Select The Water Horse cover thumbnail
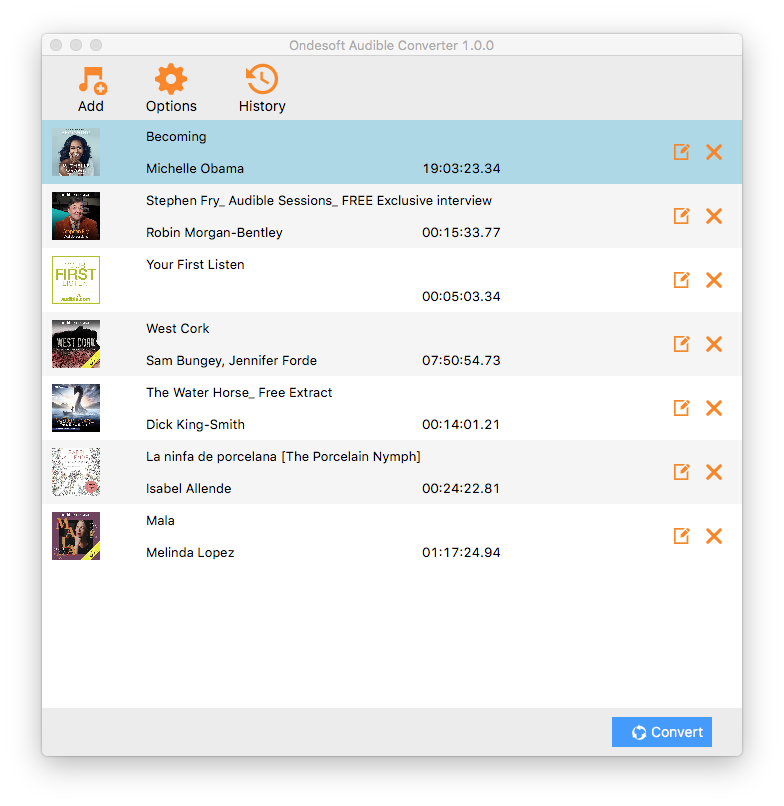 pyautogui.click(x=76, y=408)
